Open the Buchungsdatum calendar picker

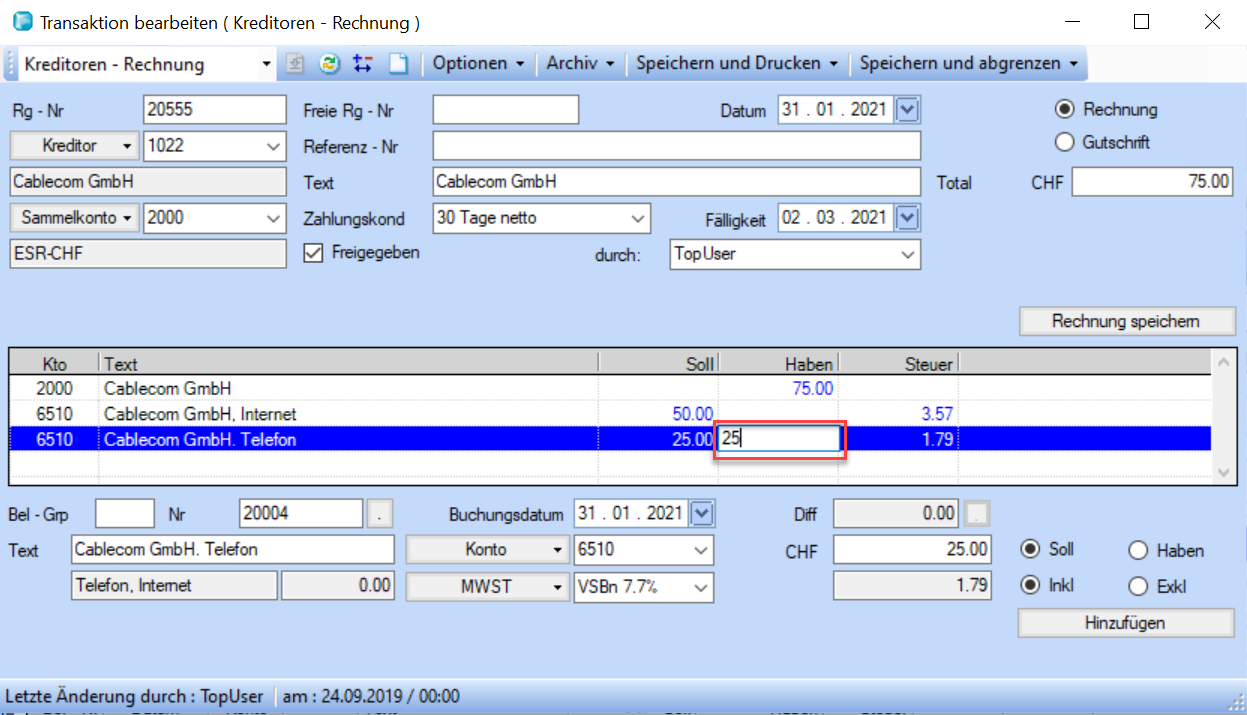click(x=703, y=514)
